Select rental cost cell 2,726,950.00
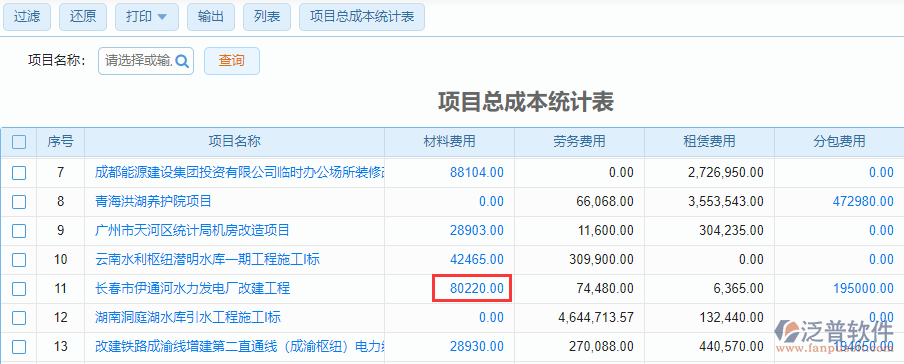 point(709,172)
